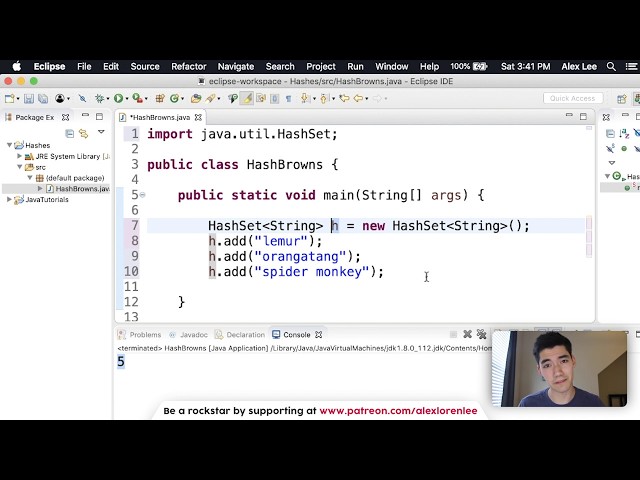Open the Navigate menu
The width and height of the screenshot is (640, 480).
(x=236, y=66)
